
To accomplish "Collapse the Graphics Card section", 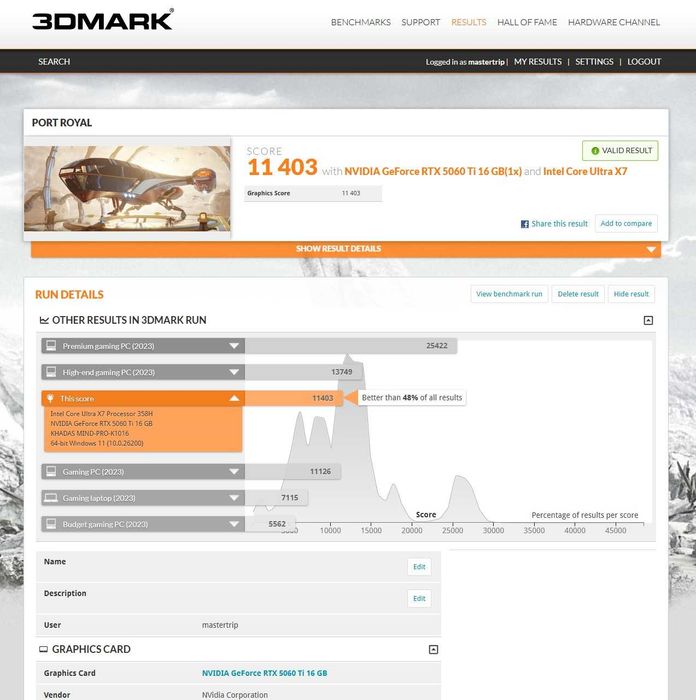I will pyautogui.click(x=433, y=650).
